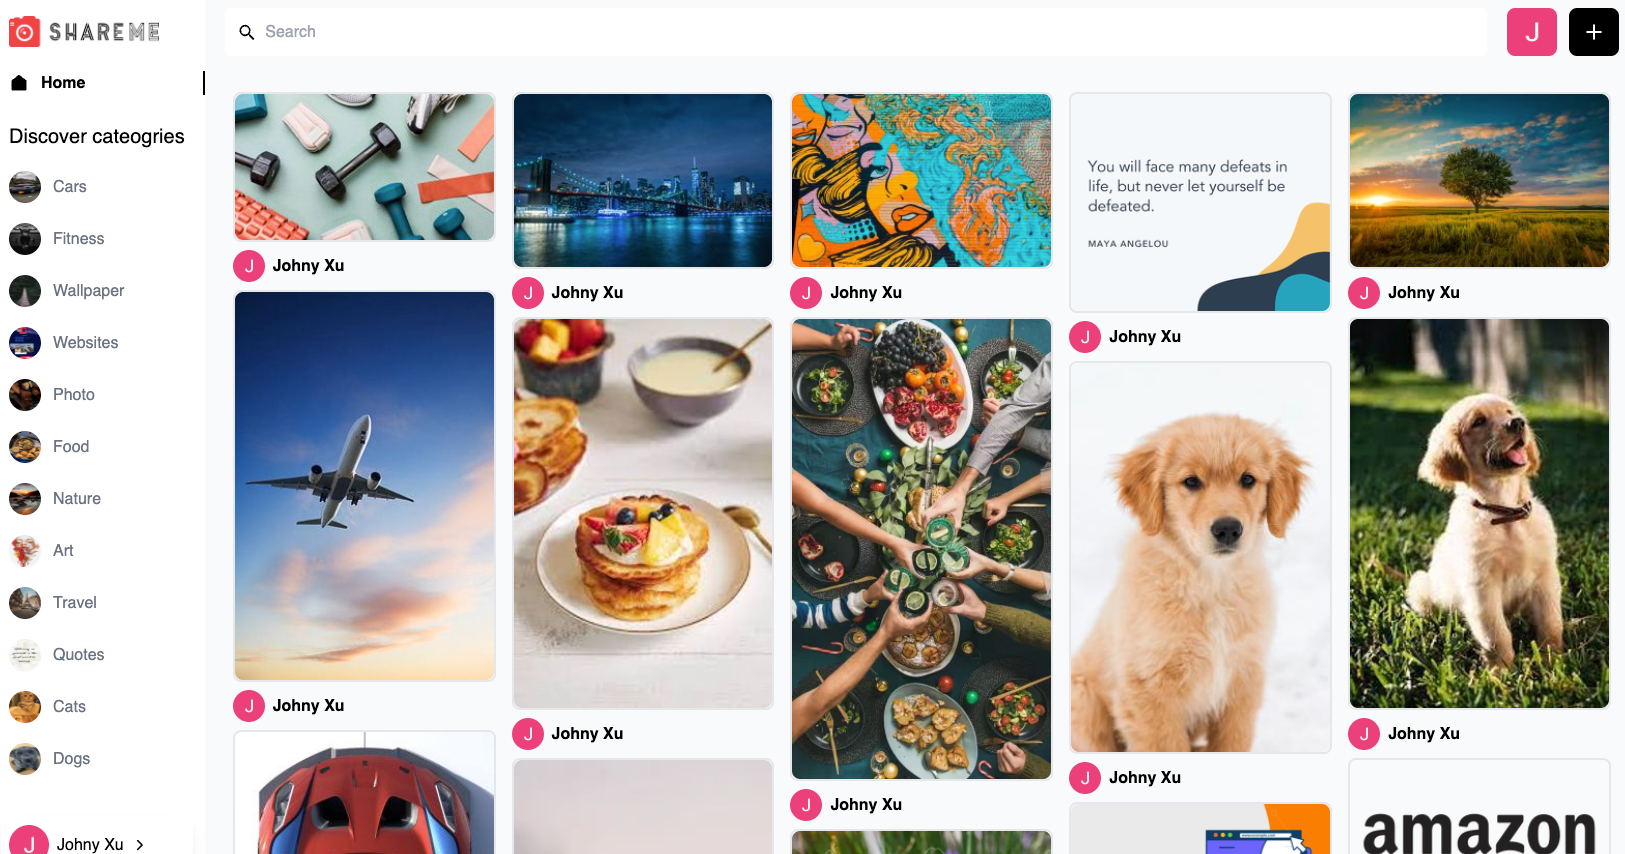Screen dimensions: 1625x854
Task: Select the Cars category icon
Action: pyautogui.click(x=25, y=187)
